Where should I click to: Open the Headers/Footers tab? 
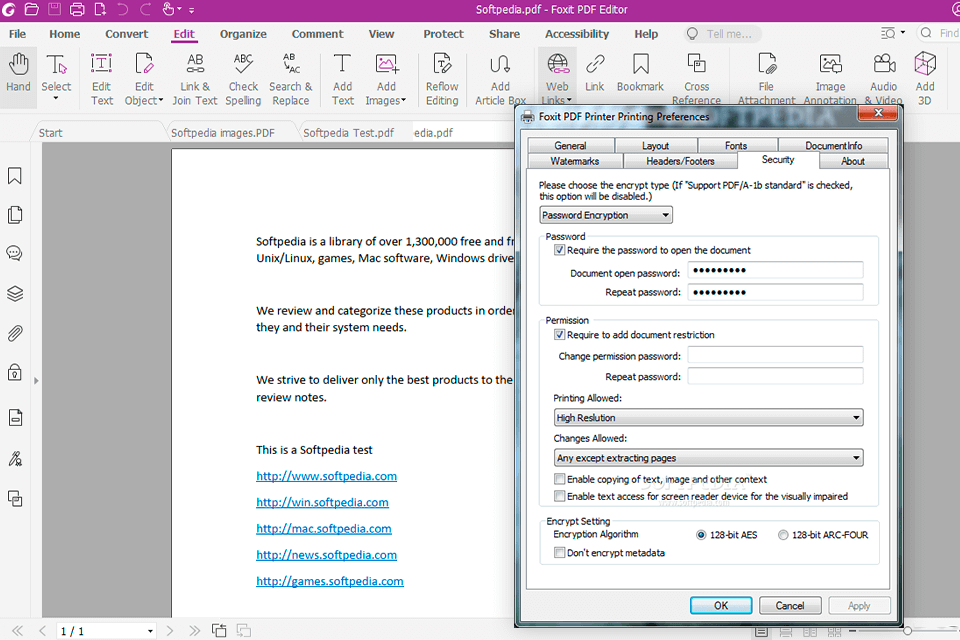[x=680, y=161]
